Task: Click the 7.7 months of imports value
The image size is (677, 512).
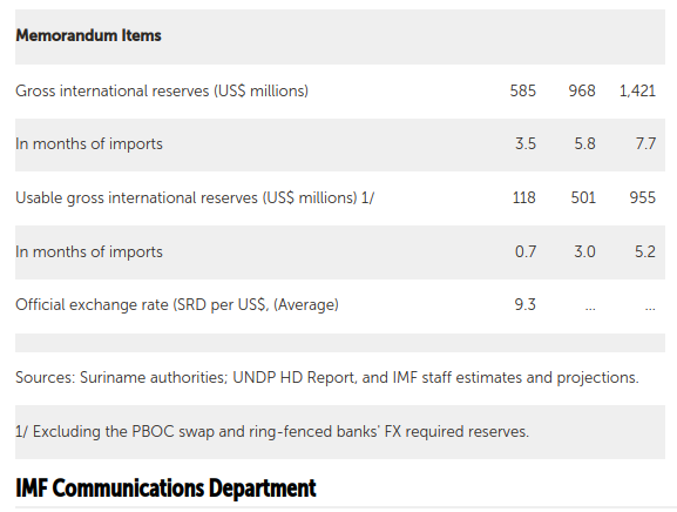Action: tap(645, 144)
